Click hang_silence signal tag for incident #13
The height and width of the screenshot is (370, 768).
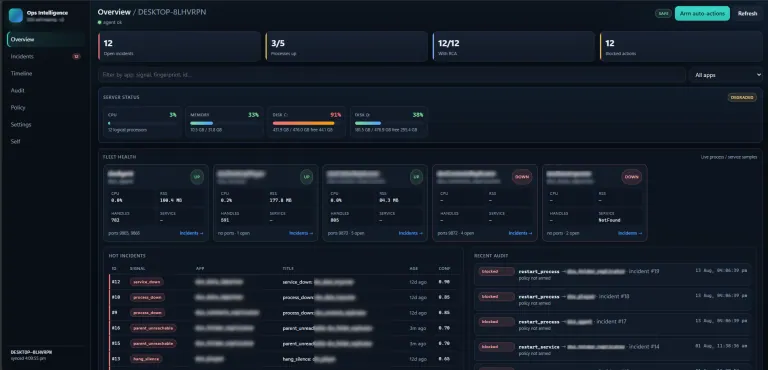coord(146,359)
